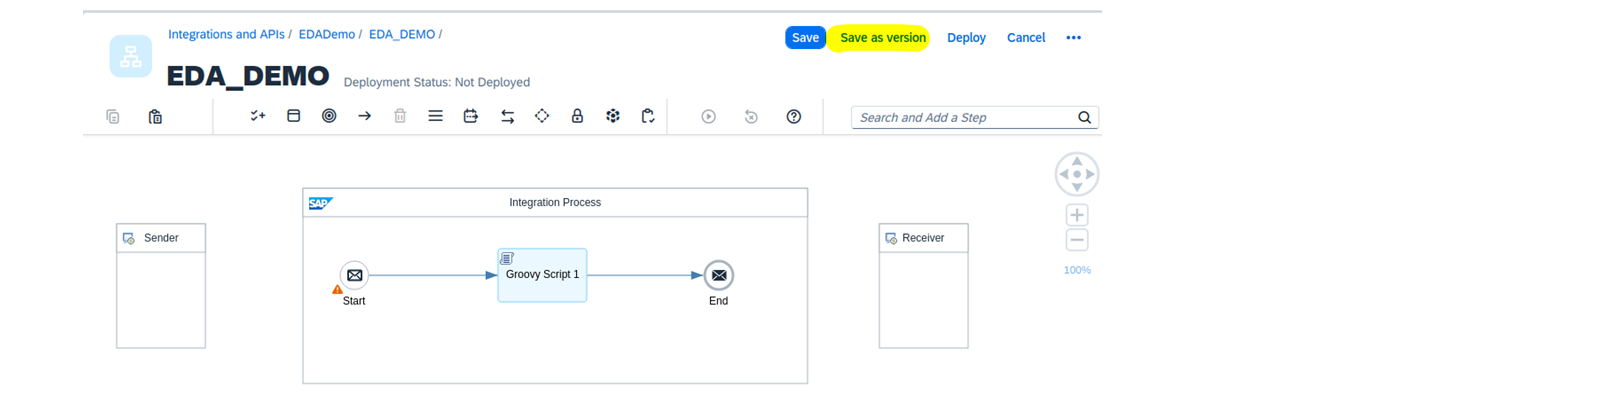Viewport: 1600px width, 395px height.
Task: Click the navigator center dot
Action: 1077,174
